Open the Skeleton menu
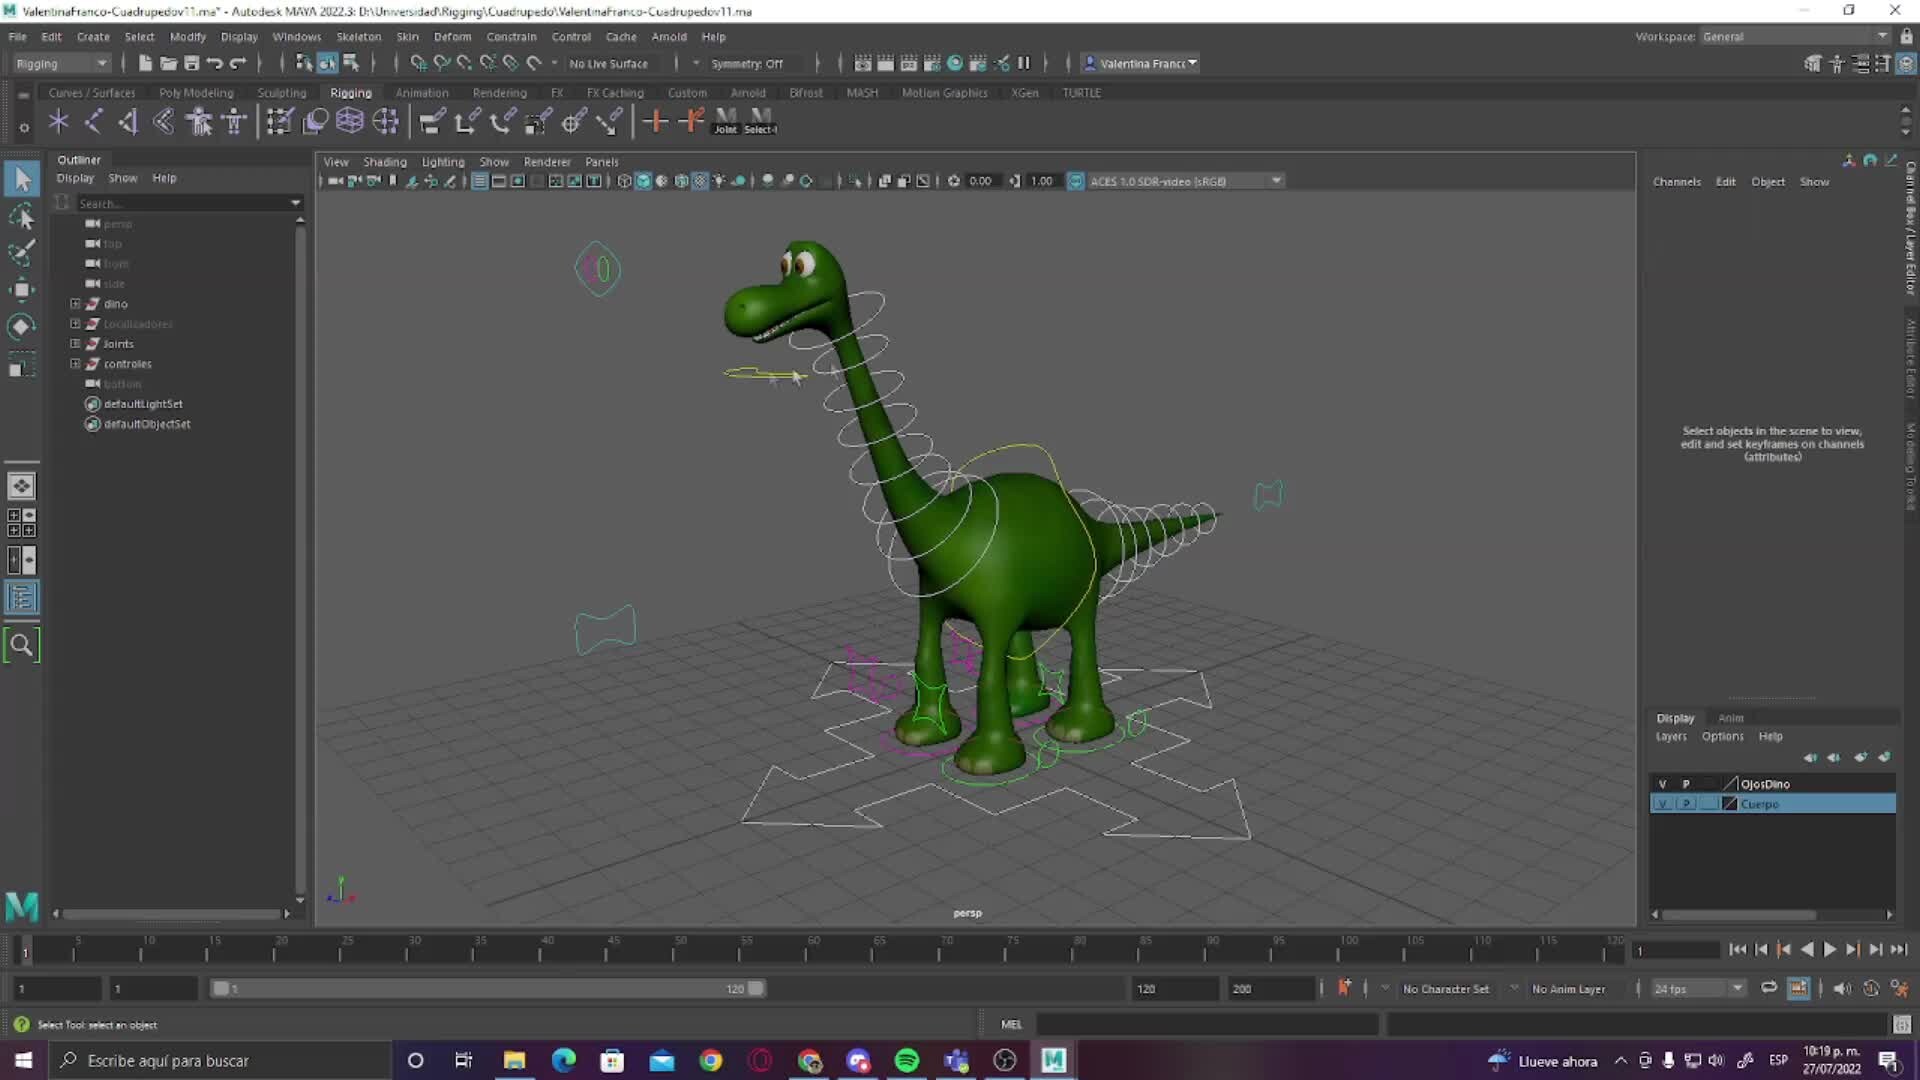 pos(358,36)
